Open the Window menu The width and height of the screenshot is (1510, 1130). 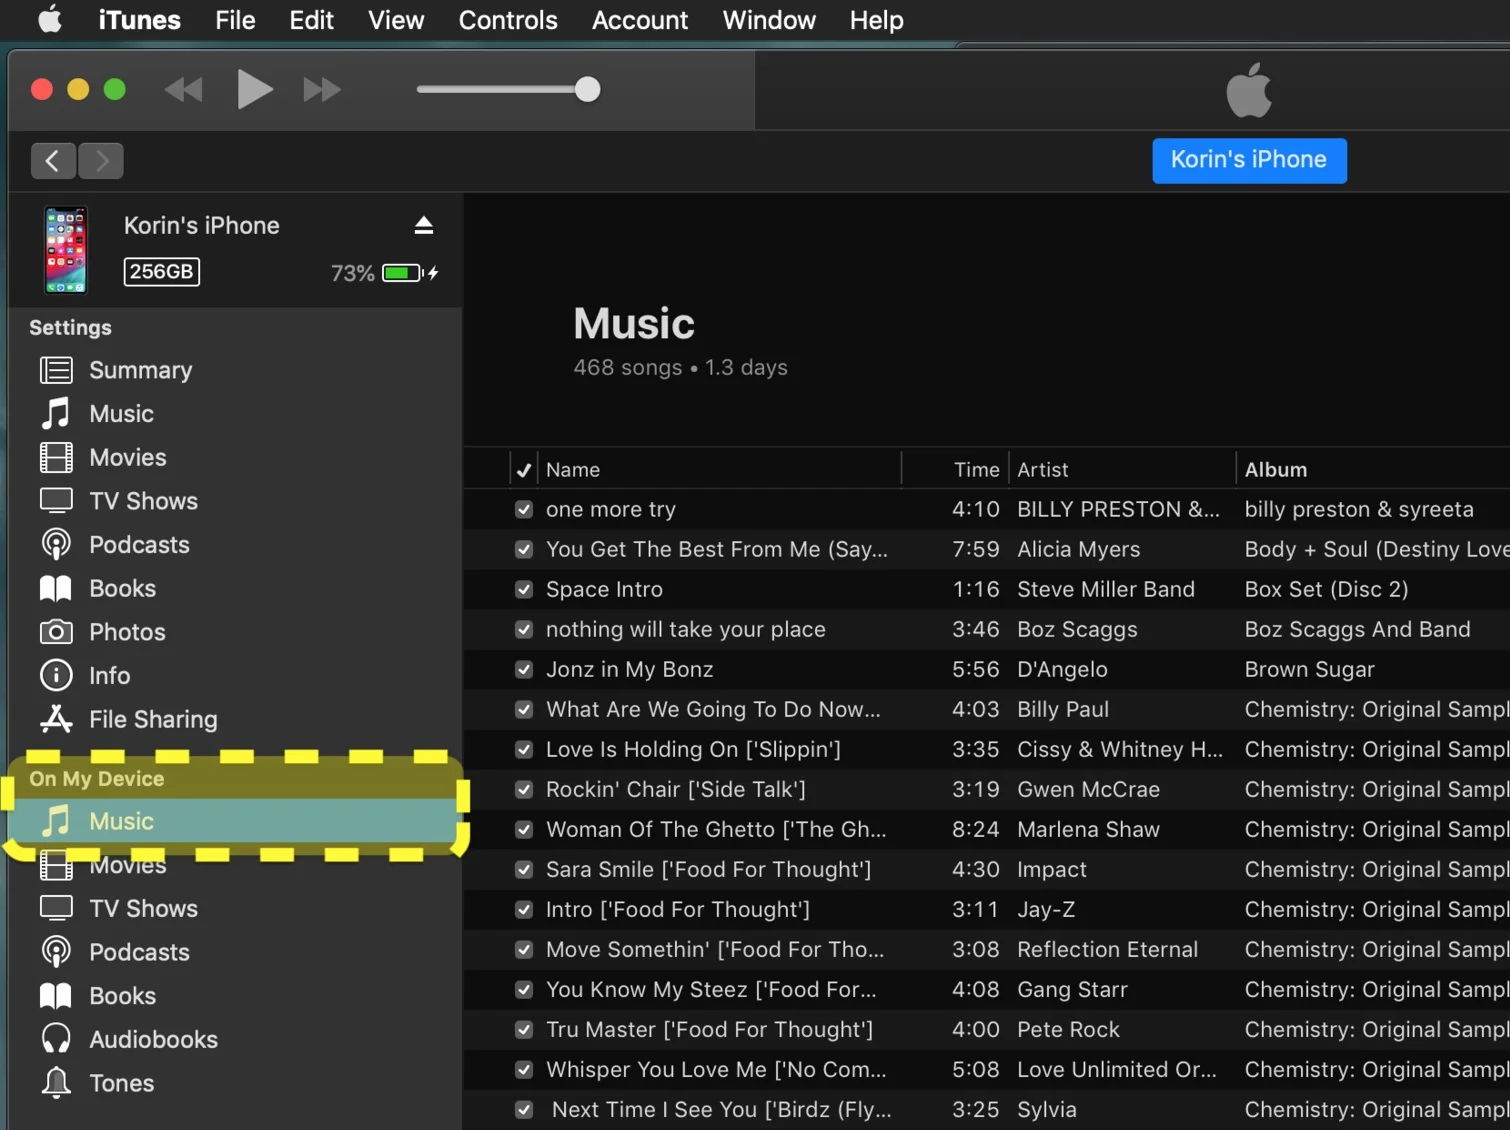point(769,20)
